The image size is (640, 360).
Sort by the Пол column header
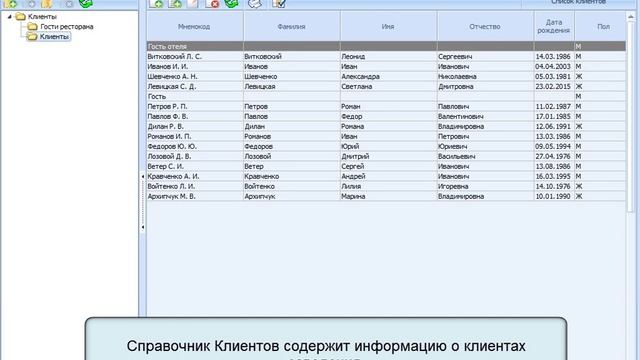(x=600, y=26)
